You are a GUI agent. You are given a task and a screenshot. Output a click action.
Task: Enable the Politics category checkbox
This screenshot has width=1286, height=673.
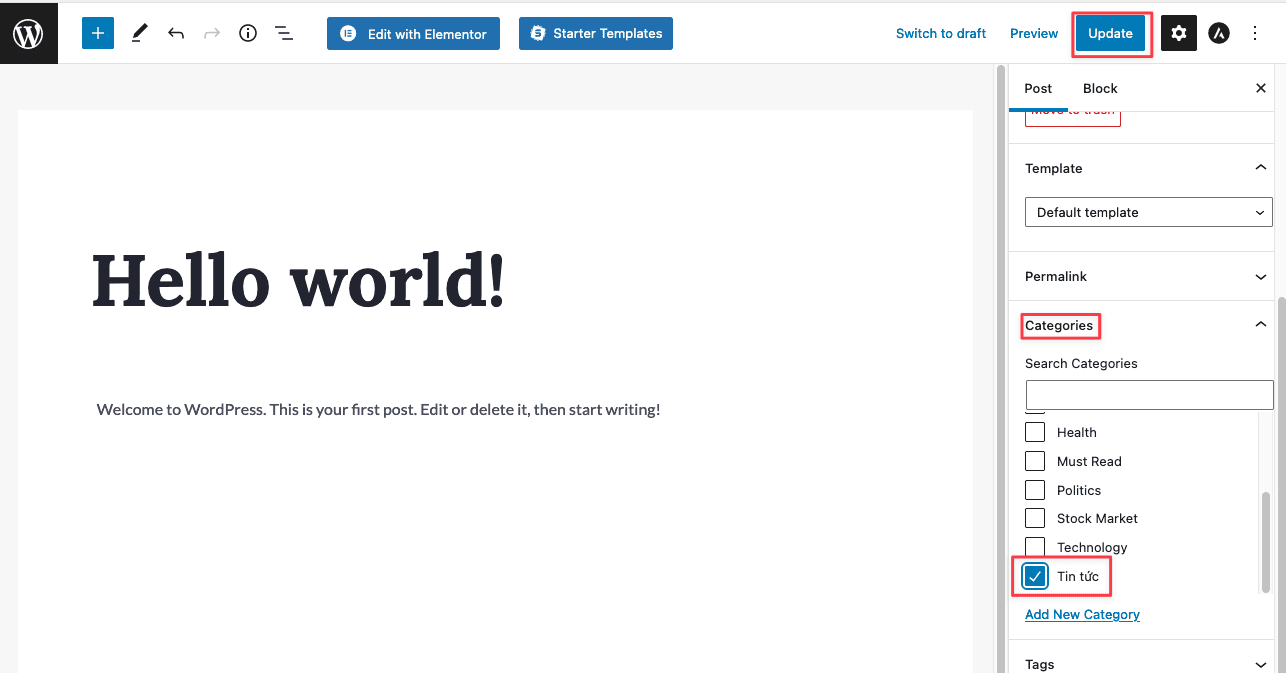point(1035,490)
